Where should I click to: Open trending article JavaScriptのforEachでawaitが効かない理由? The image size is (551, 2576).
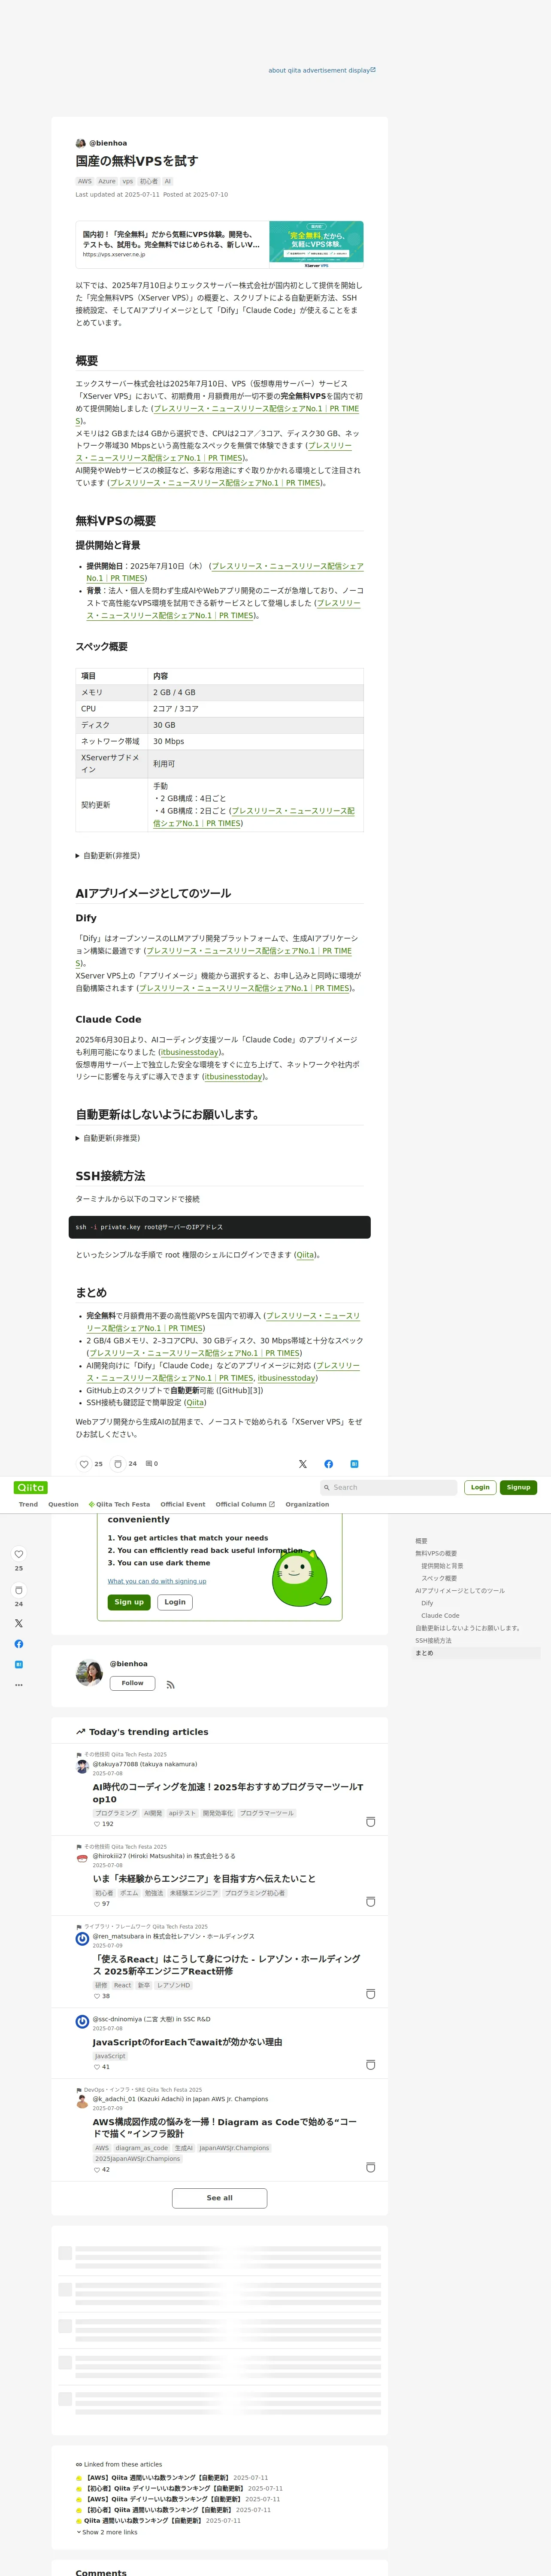pyautogui.click(x=187, y=2042)
